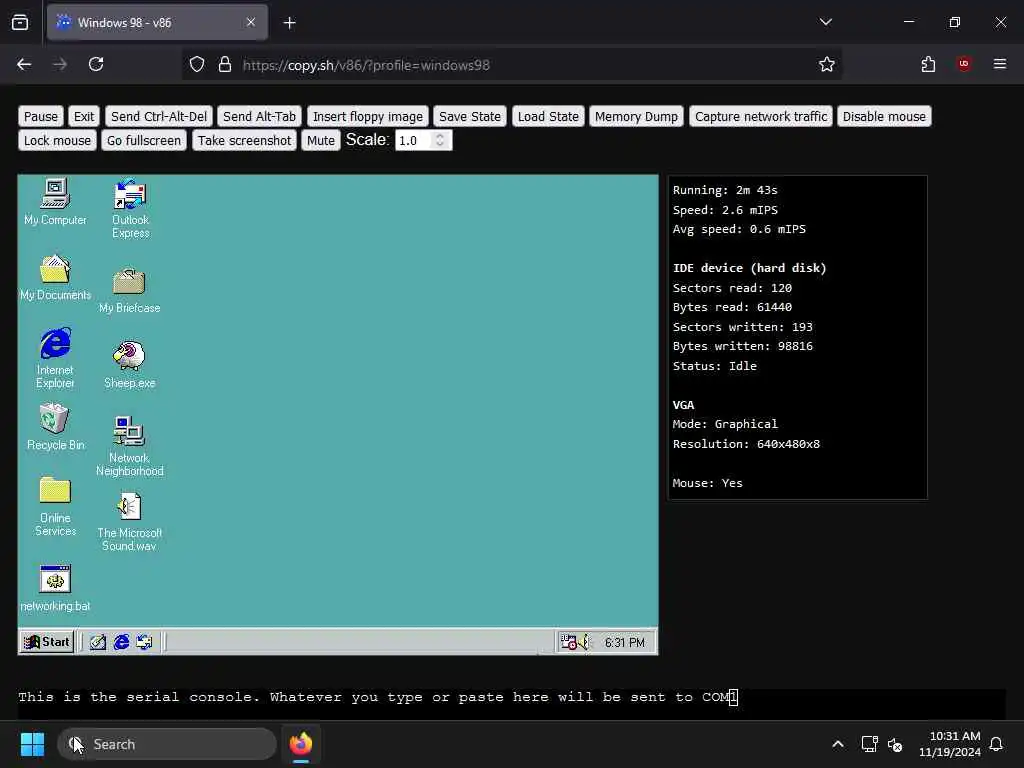Mute the emulator sound
The image size is (1024, 768).
(x=321, y=140)
